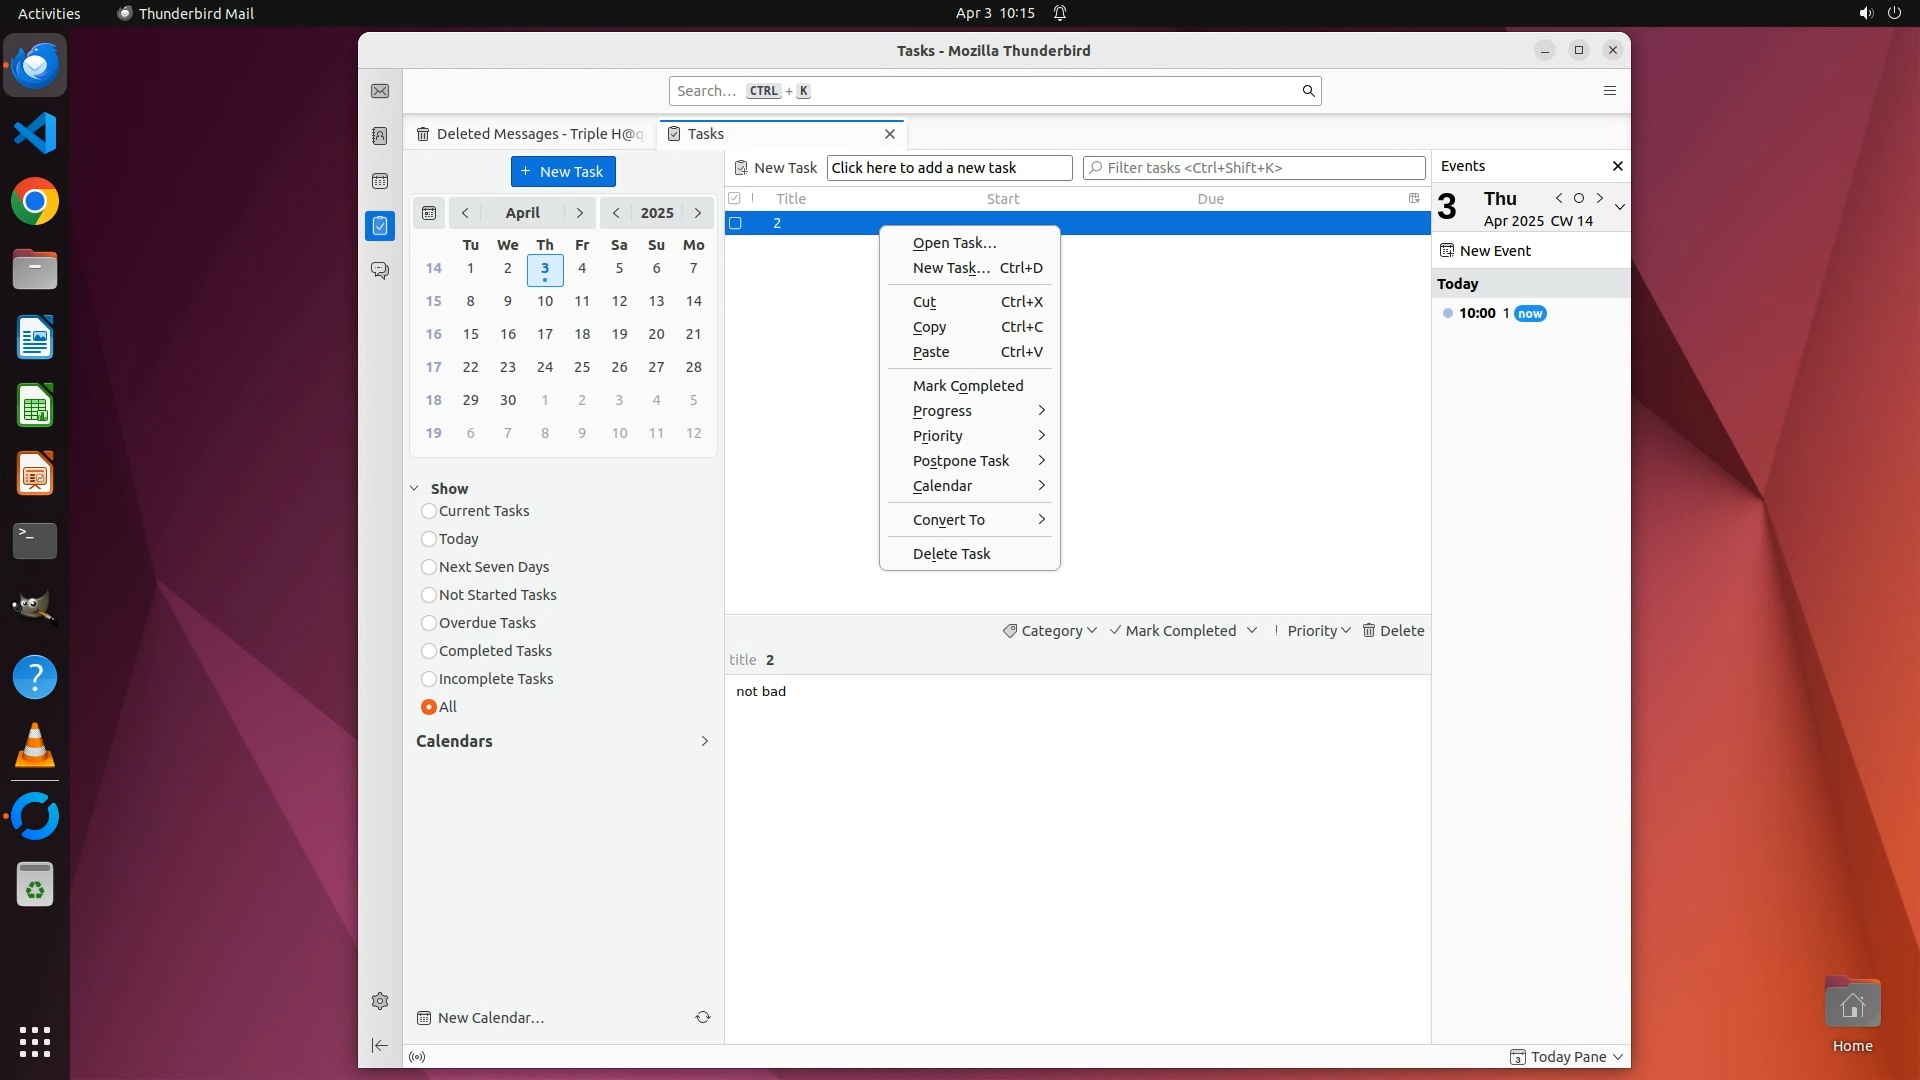Click the Filter tasks input field
Viewport: 1920px width, 1080px height.
tap(1255, 168)
